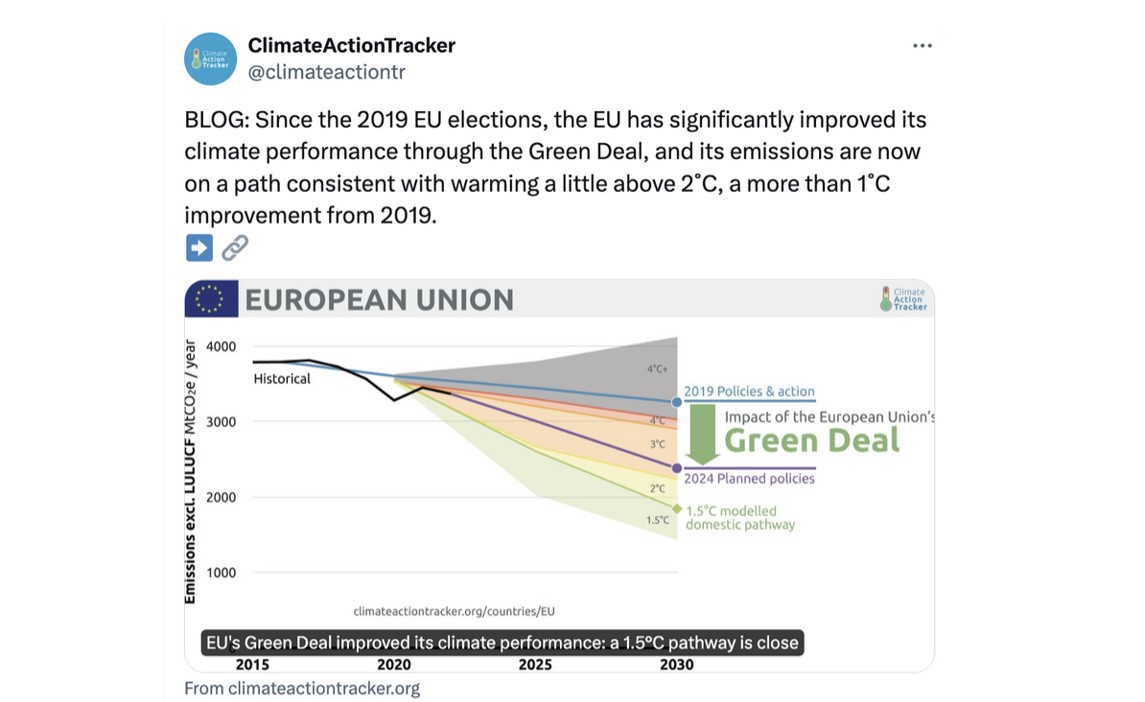Click the "Historical" line label on chart
This screenshot has height=702, width=1145.
[282, 379]
